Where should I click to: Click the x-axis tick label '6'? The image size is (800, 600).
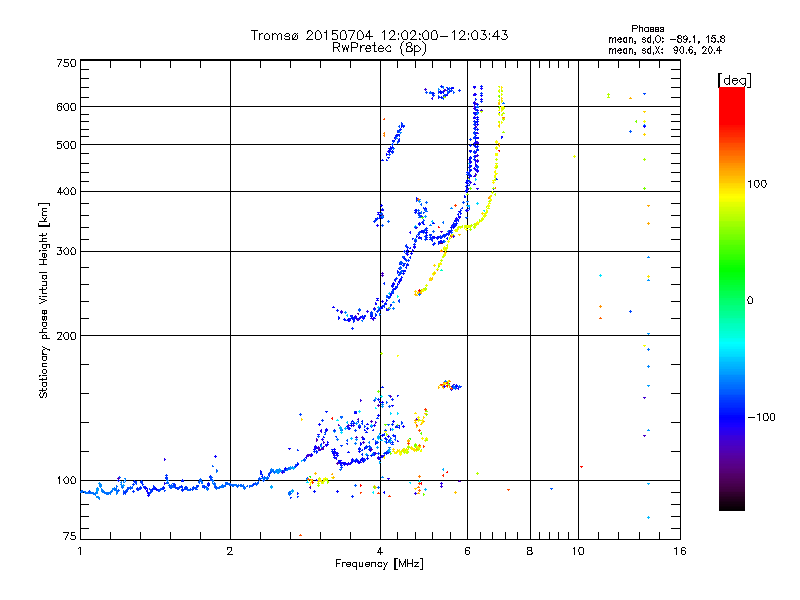point(467,551)
